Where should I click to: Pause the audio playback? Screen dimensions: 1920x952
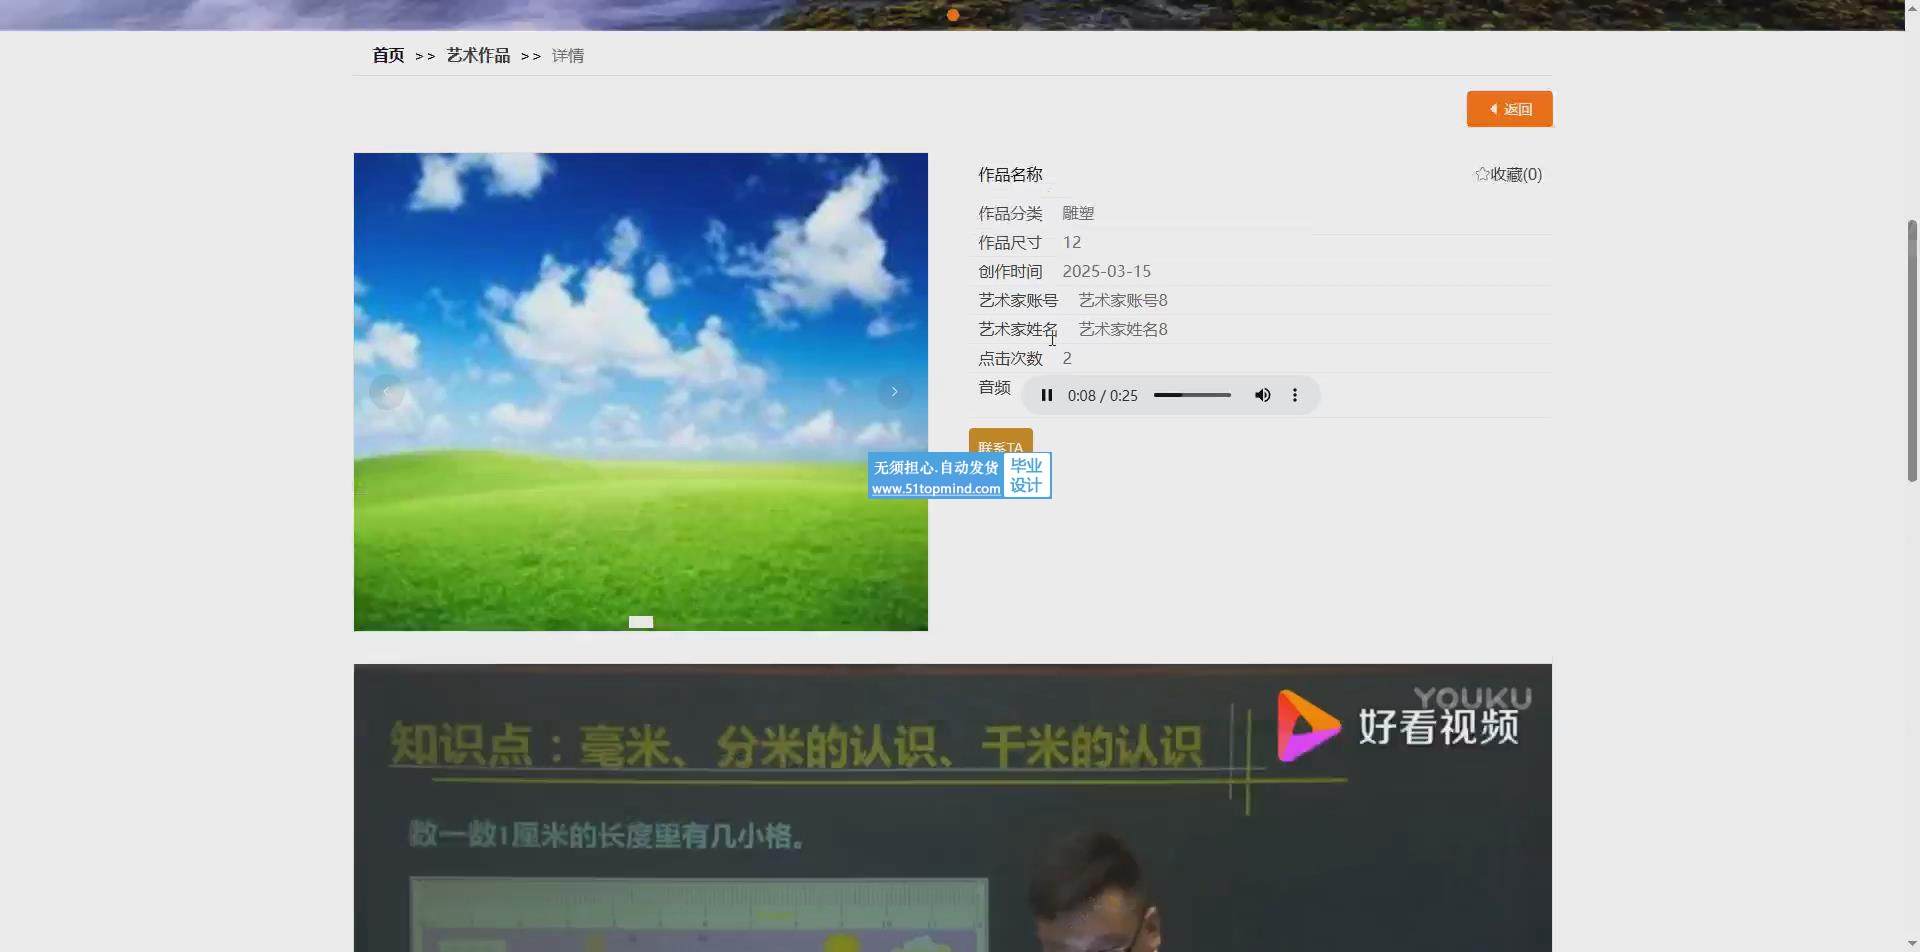pyautogui.click(x=1046, y=395)
